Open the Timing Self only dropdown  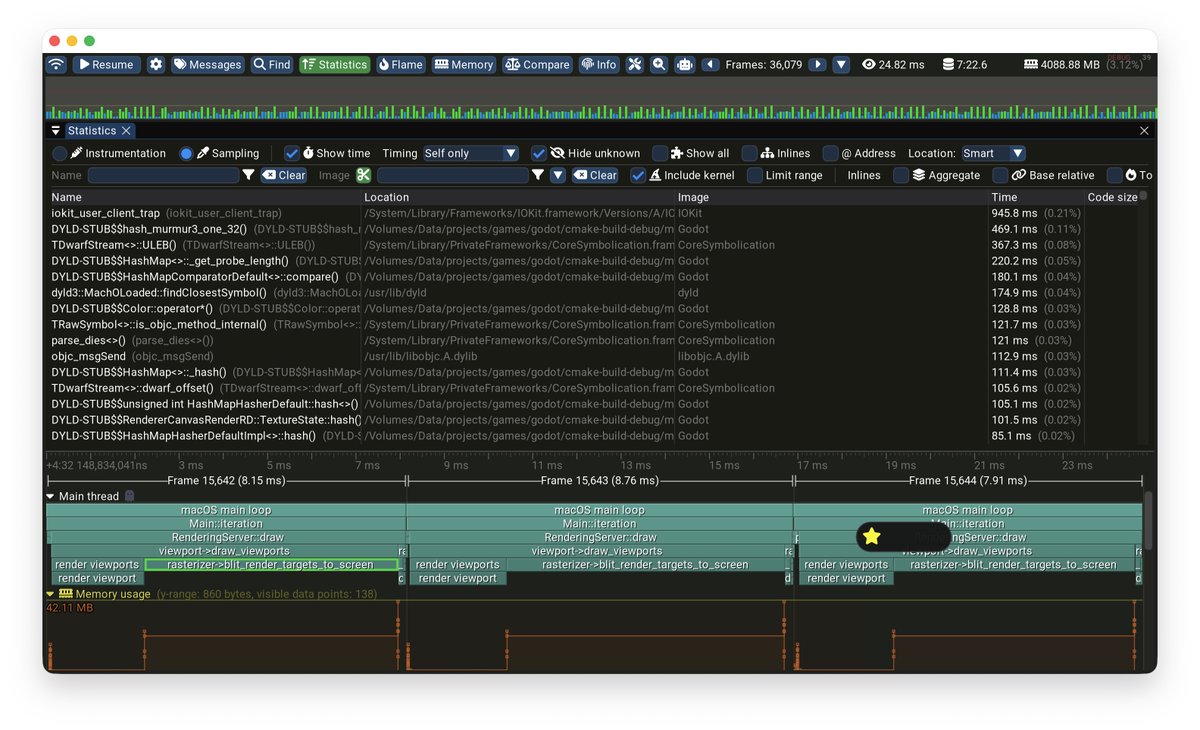470,153
